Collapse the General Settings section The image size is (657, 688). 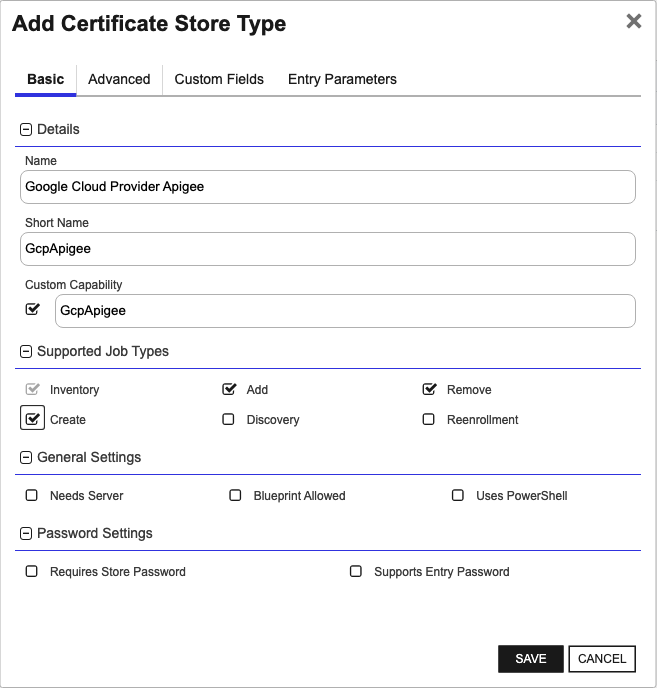coord(26,458)
